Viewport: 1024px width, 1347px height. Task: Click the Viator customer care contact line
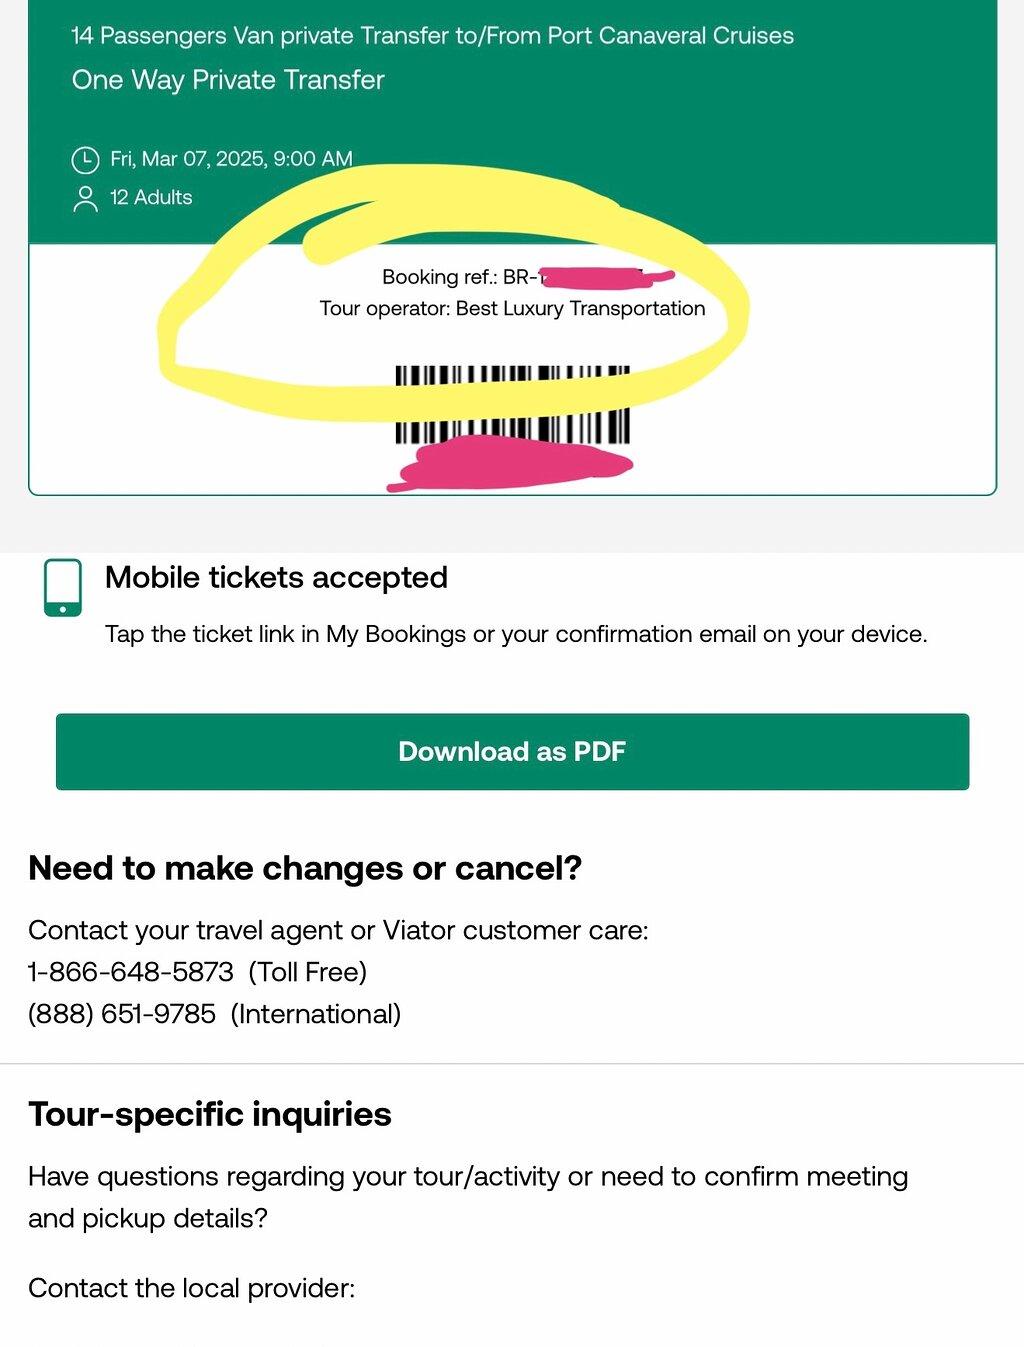[x=338, y=930]
